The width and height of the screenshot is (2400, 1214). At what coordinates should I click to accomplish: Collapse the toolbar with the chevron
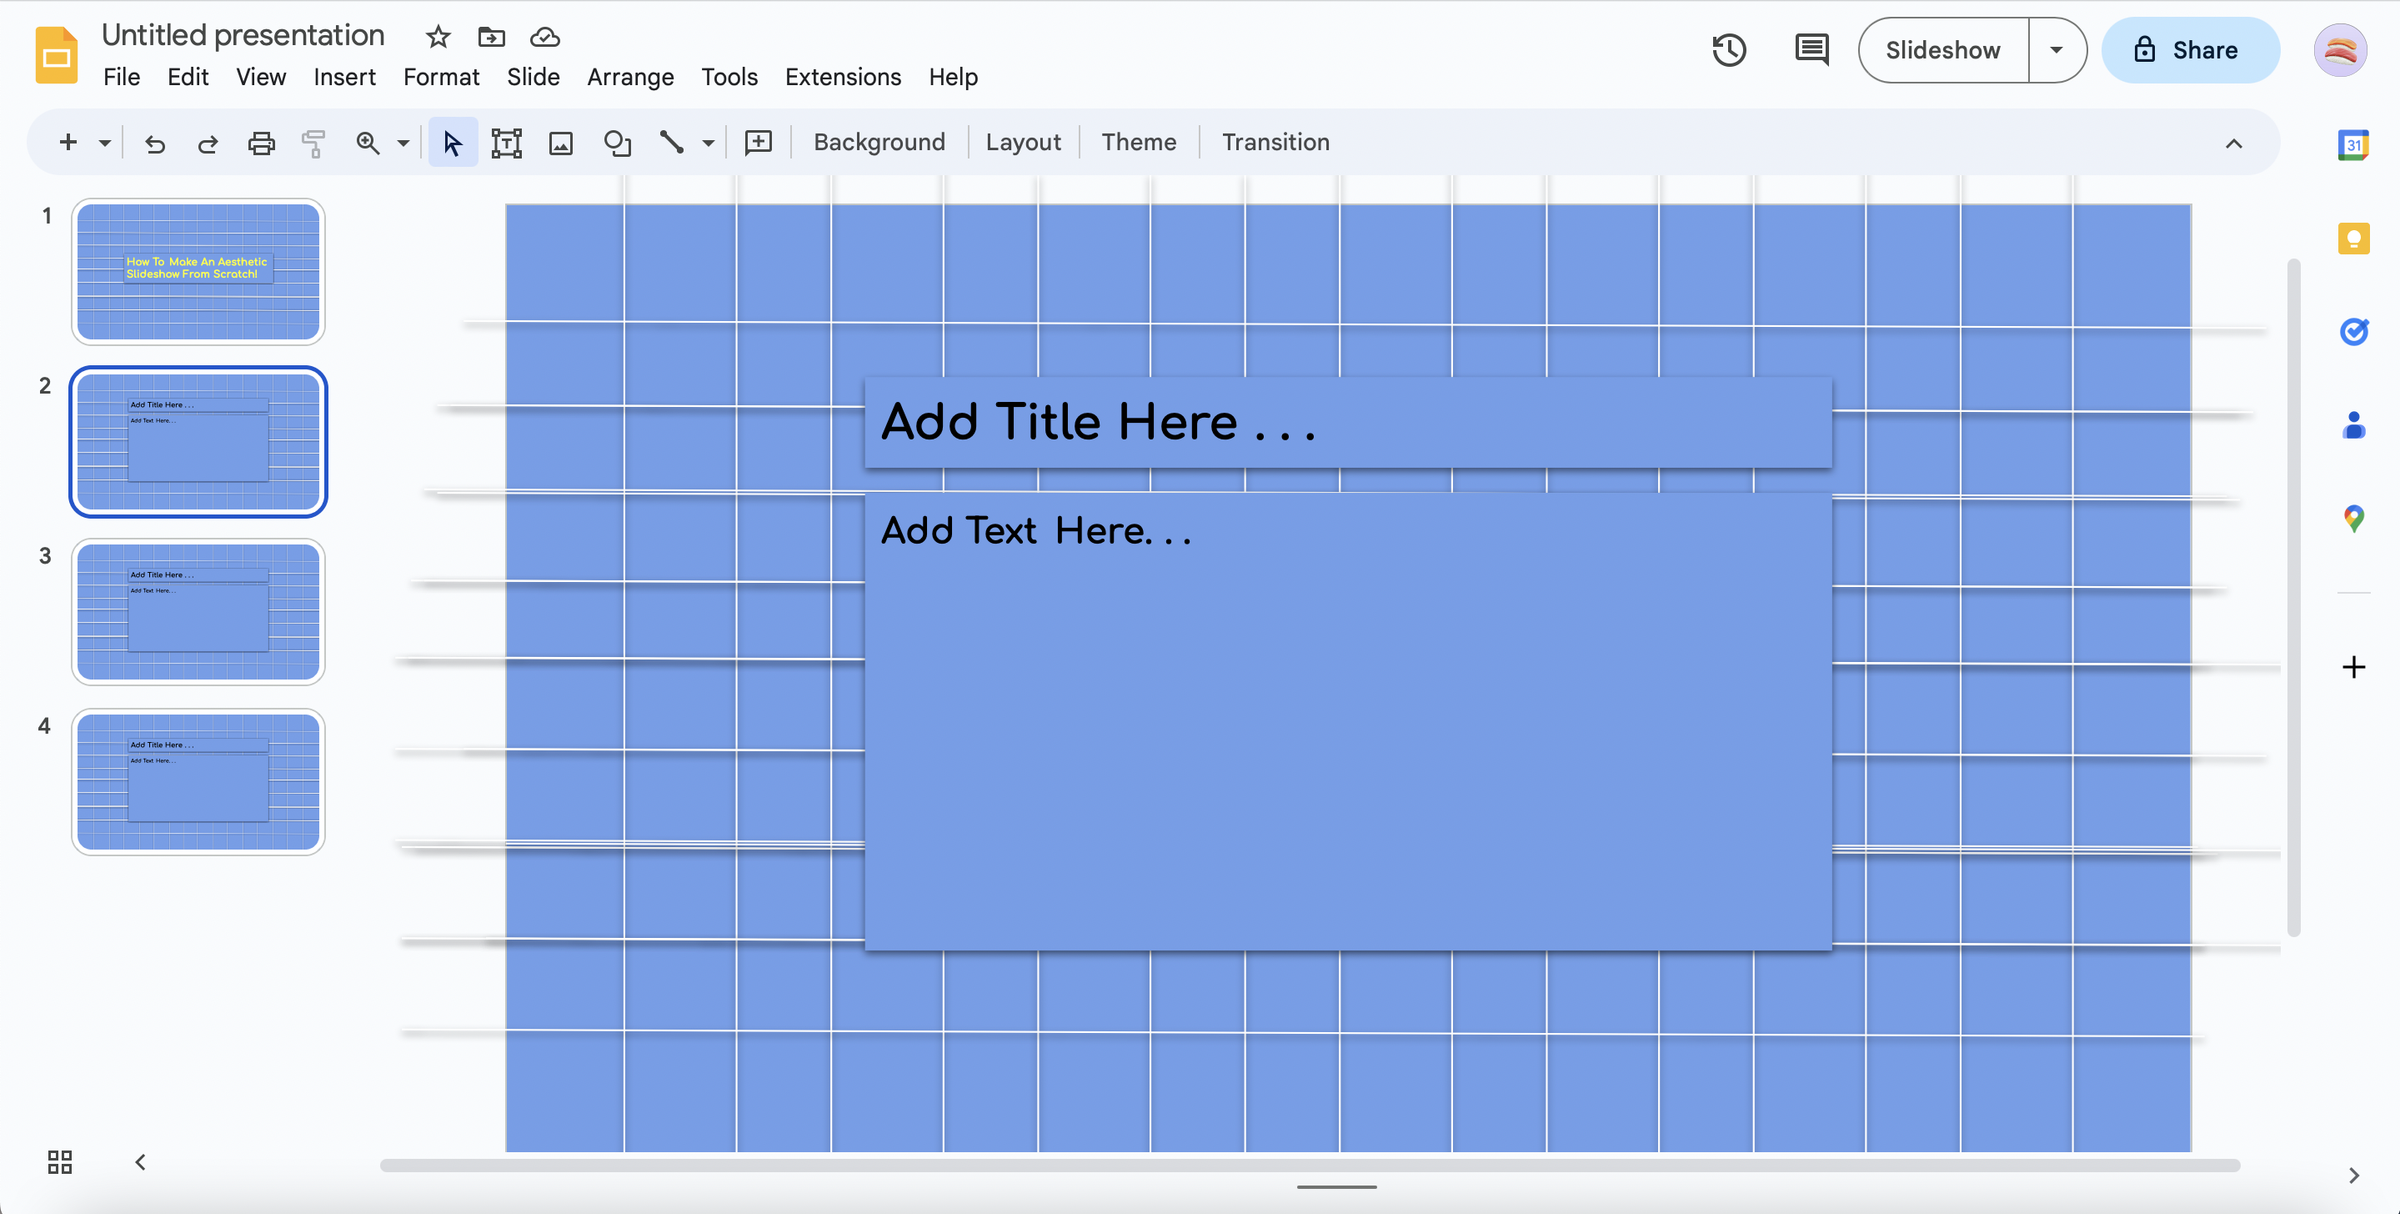pos(2233,142)
